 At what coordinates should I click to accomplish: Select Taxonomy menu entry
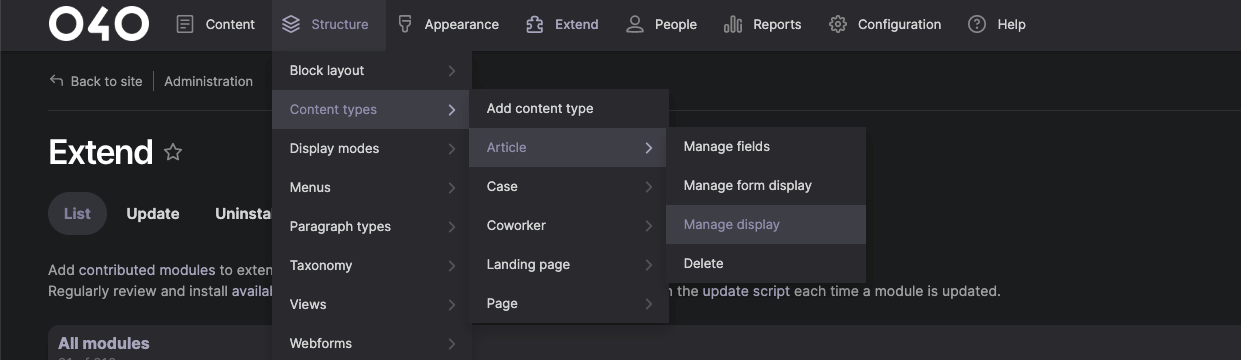click(370, 266)
